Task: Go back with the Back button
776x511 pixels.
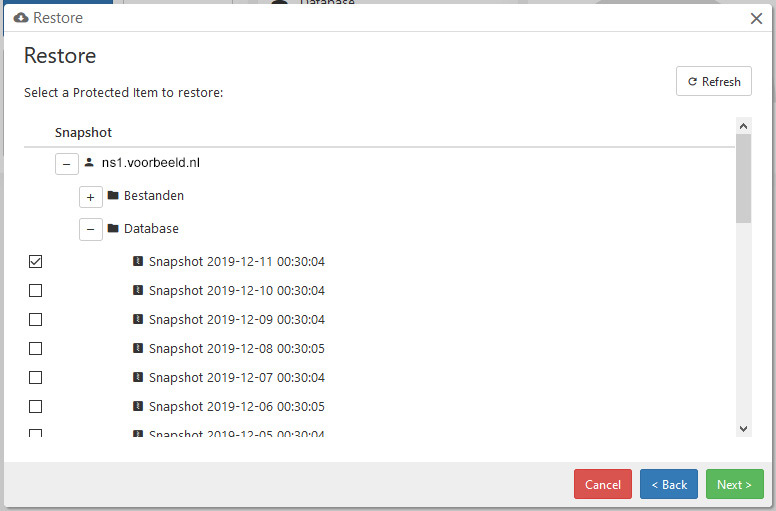Action: point(669,484)
